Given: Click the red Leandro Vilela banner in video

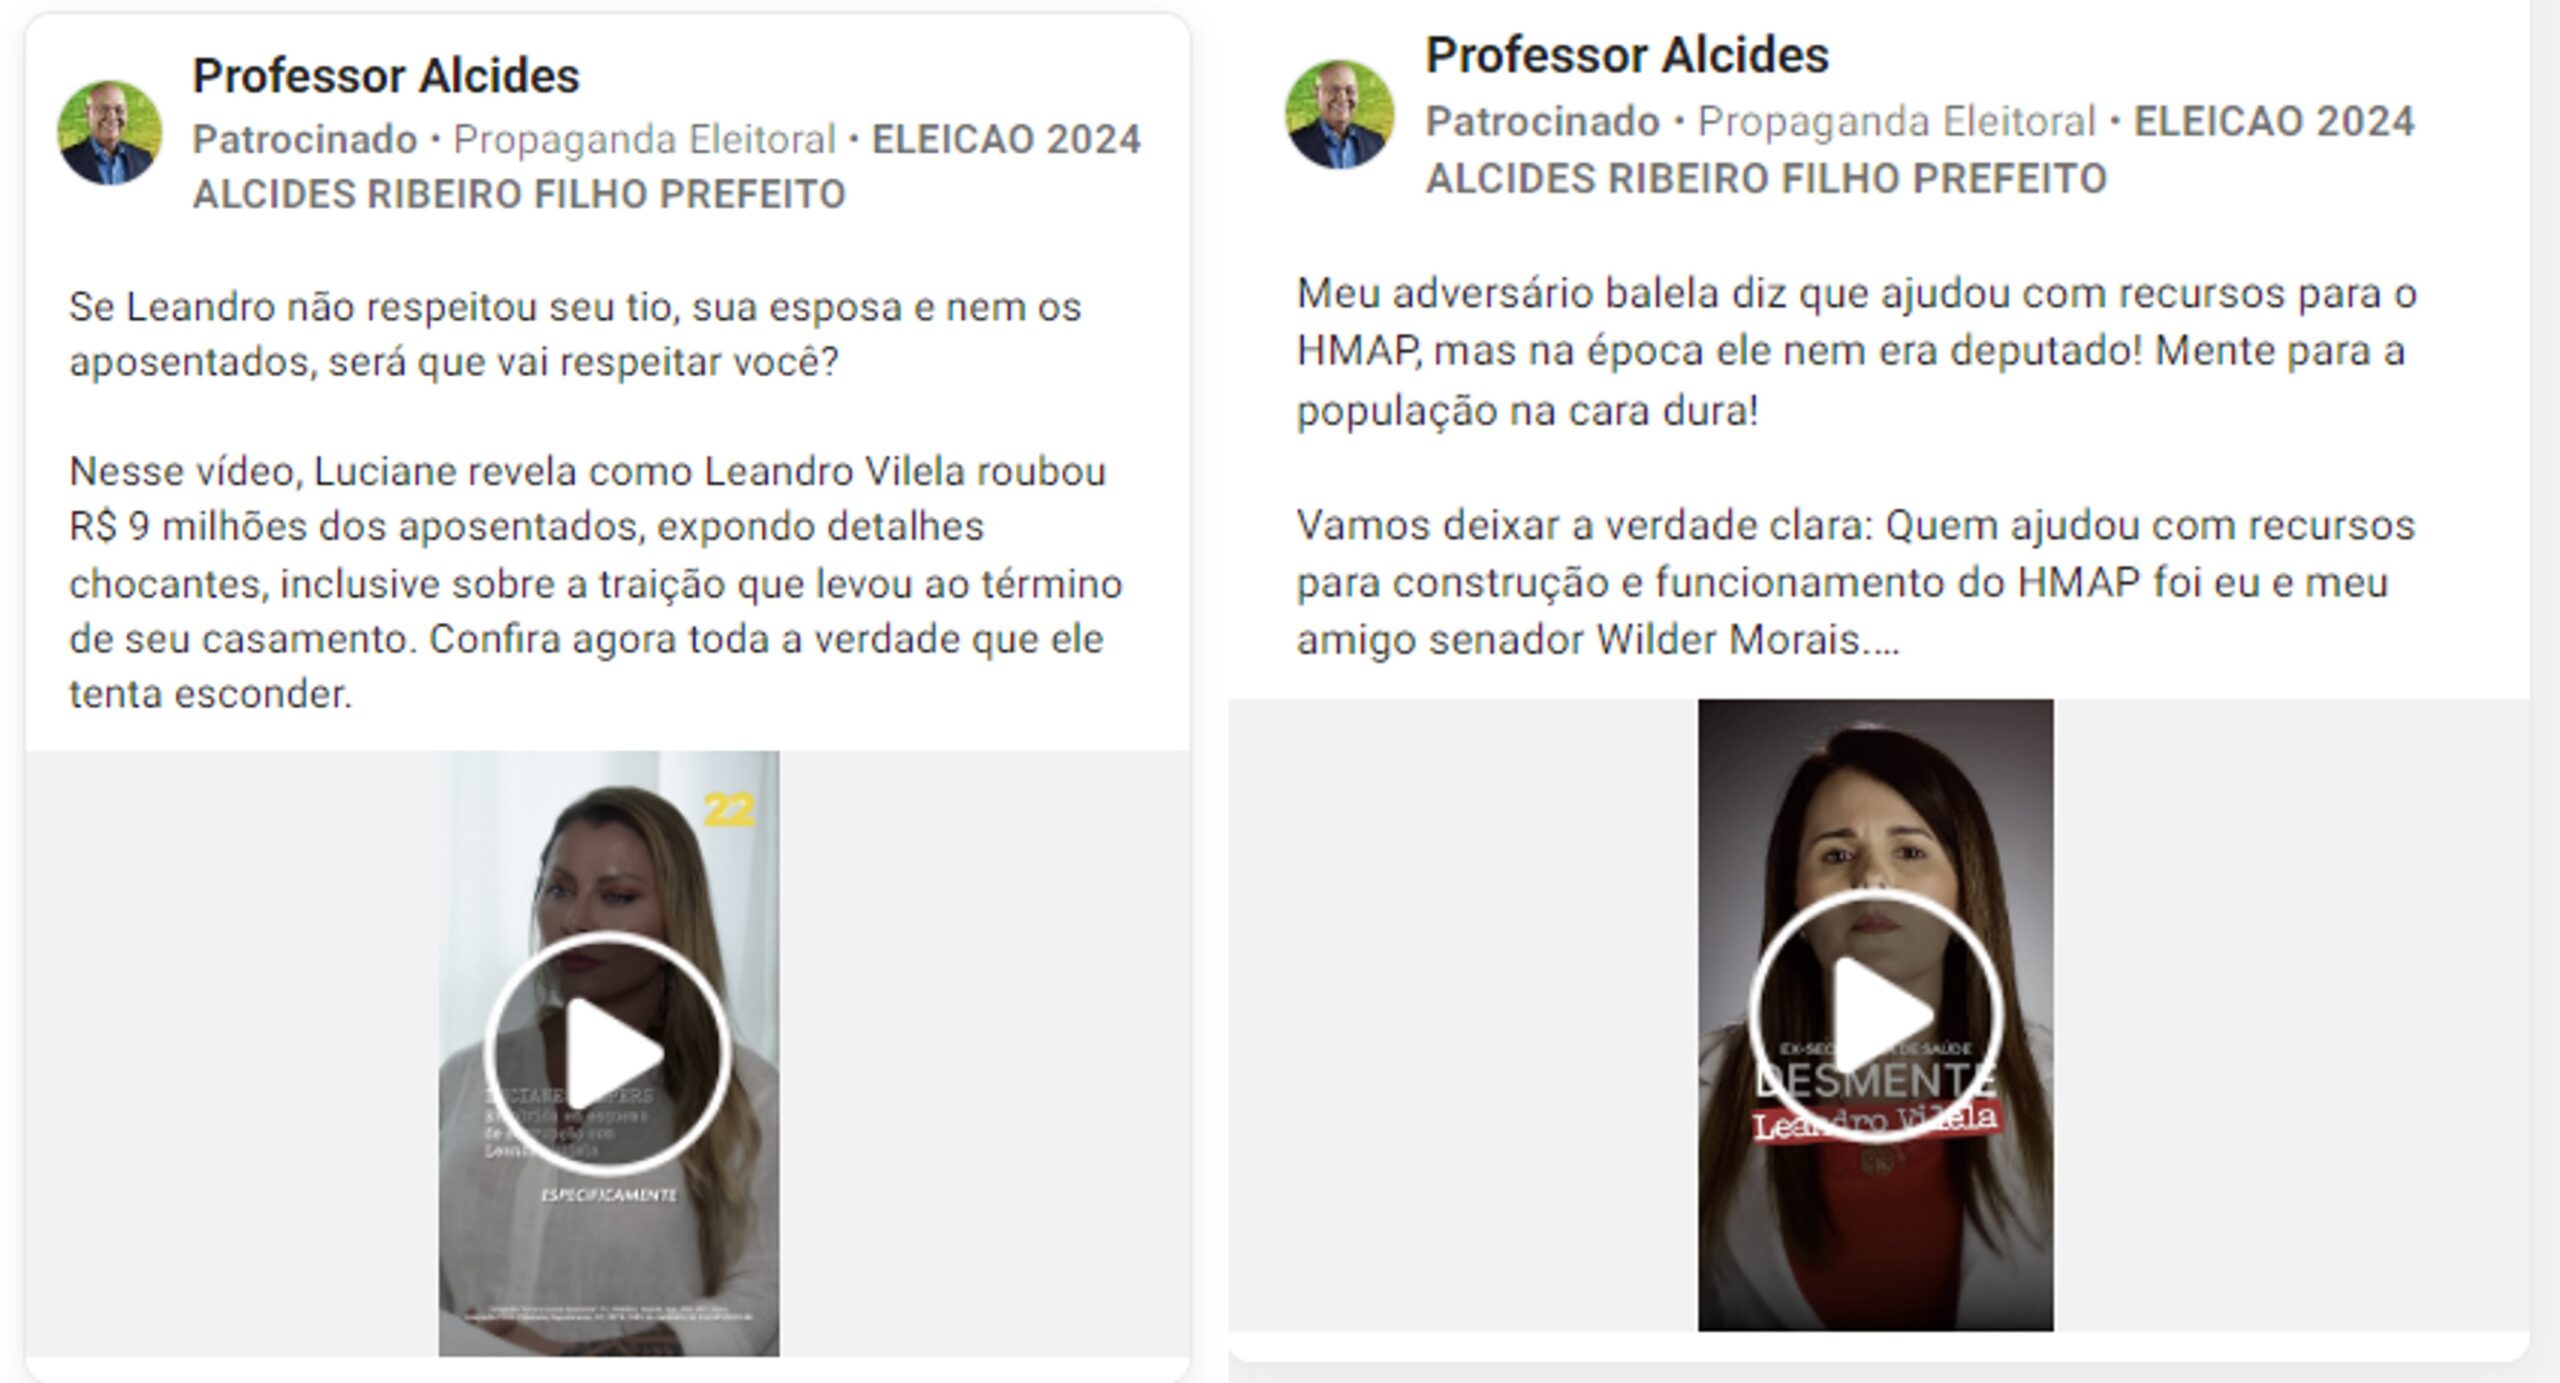Looking at the screenshot, I should click(x=1875, y=1119).
